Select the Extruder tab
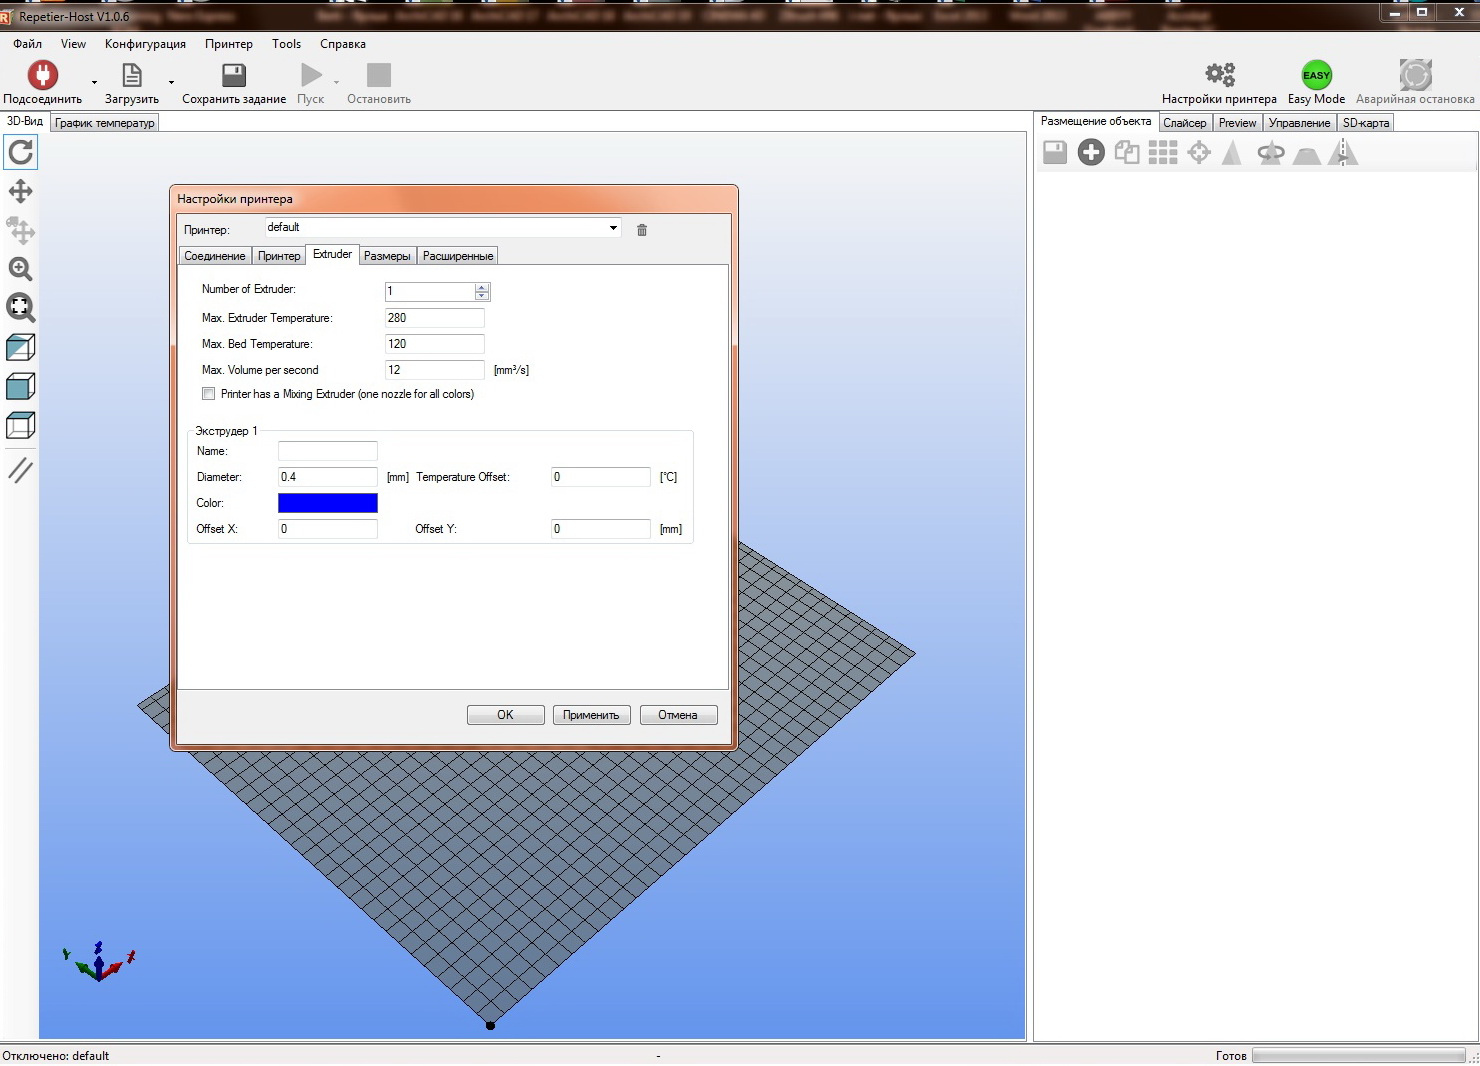This screenshot has width=1480, height=1066. [332, 254]
